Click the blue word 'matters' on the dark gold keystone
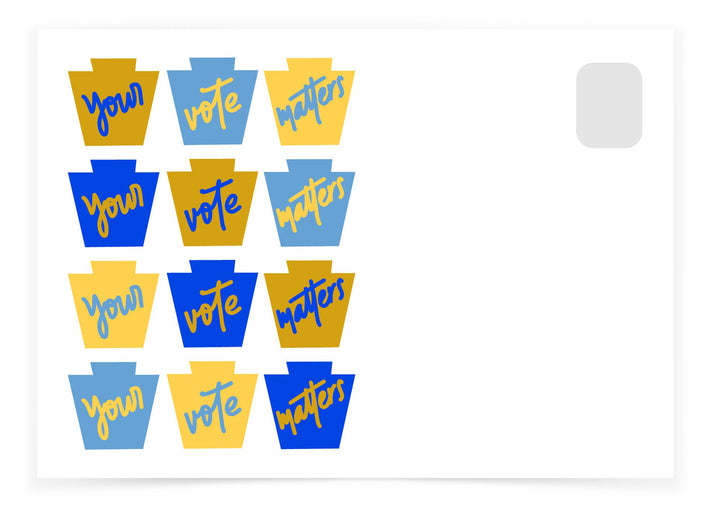The width and height of the screenshot is (720, 510). pos(309,307)
